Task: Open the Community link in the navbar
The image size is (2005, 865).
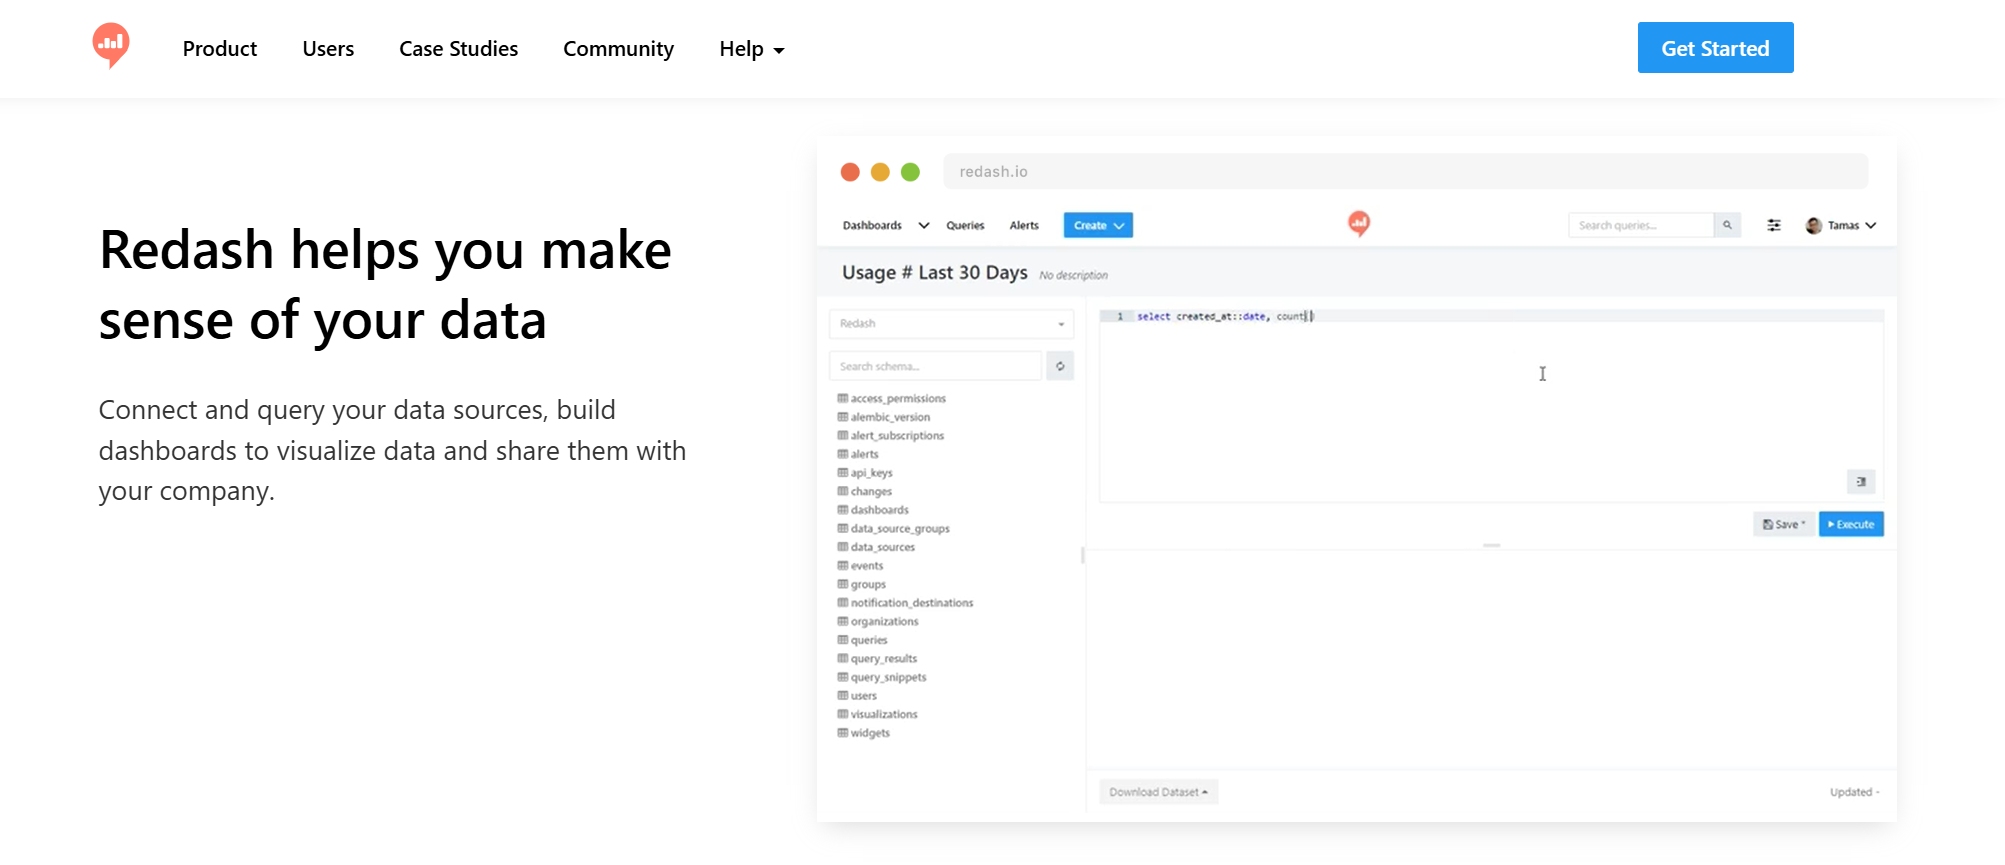Action: 618,49
